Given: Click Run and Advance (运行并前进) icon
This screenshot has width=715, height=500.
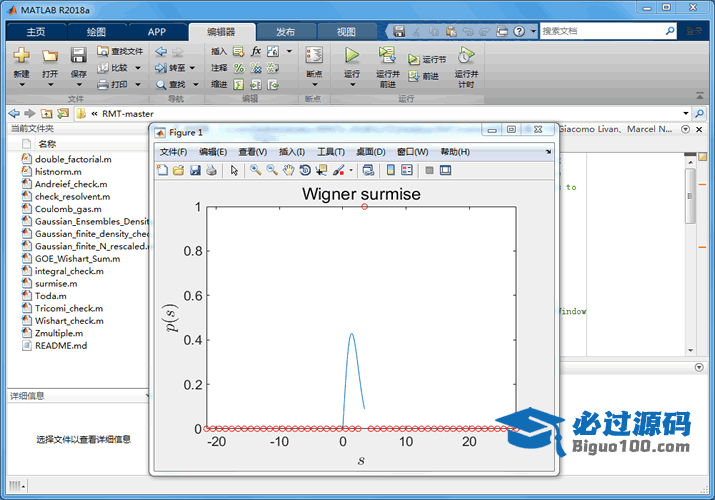Looking at the screenshot, I should [x=387, y=55].
